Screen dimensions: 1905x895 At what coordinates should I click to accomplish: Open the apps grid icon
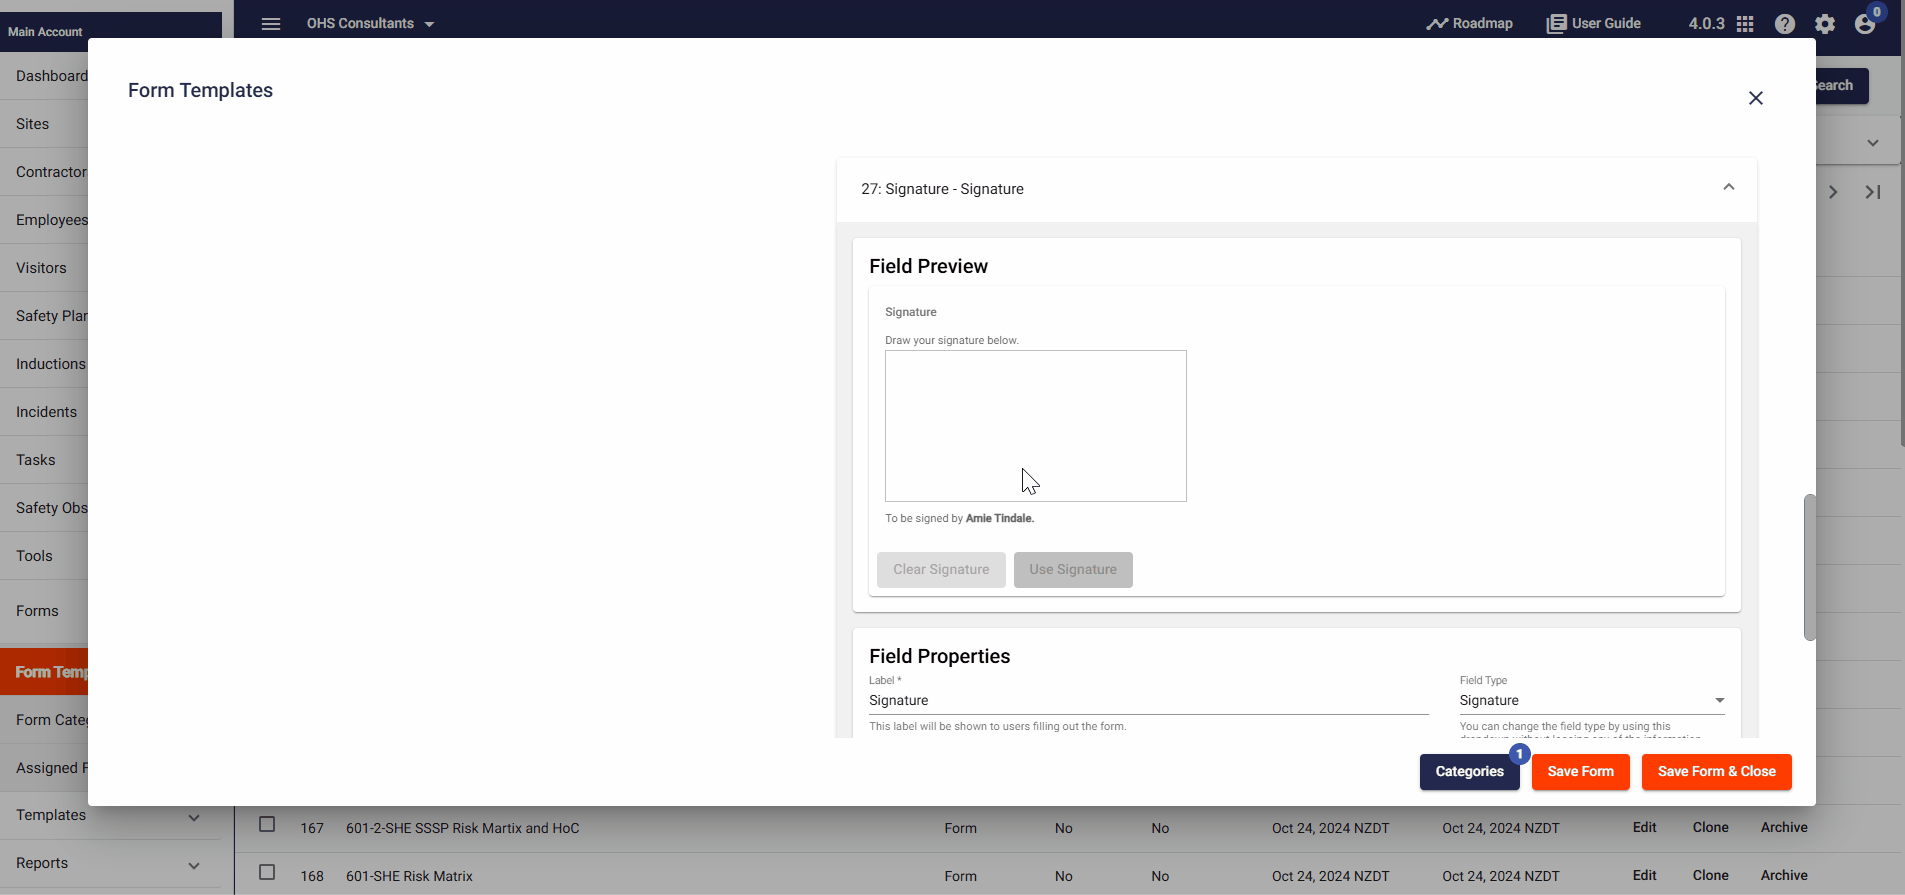click(x=1745, y=24)
